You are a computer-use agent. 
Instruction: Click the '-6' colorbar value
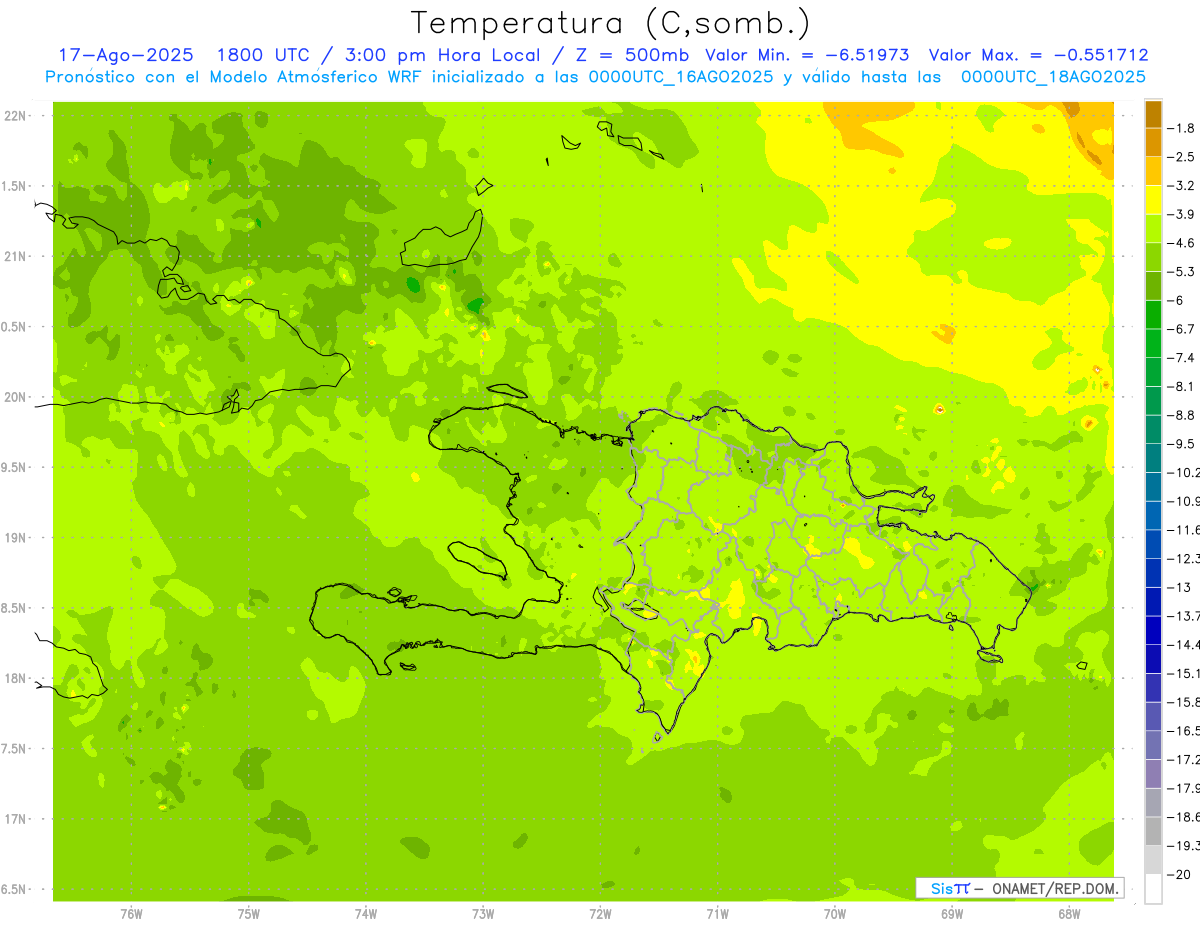click(1177, 300)
